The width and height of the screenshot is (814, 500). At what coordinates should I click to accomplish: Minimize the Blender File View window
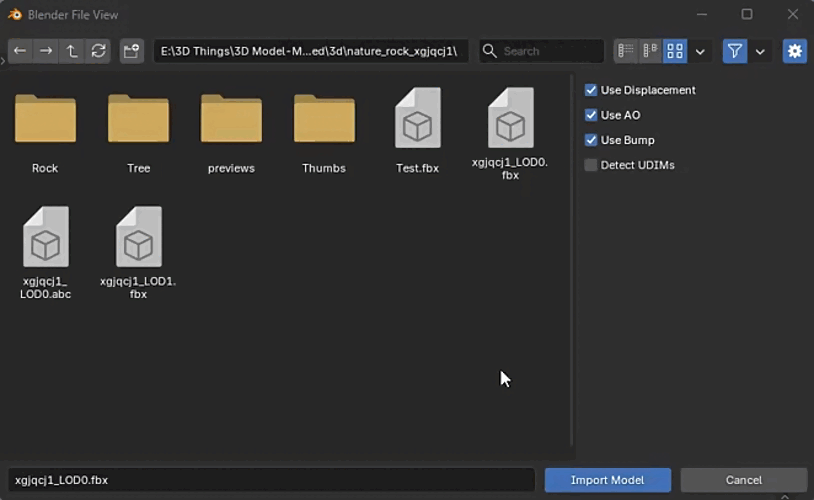(702, 14)
